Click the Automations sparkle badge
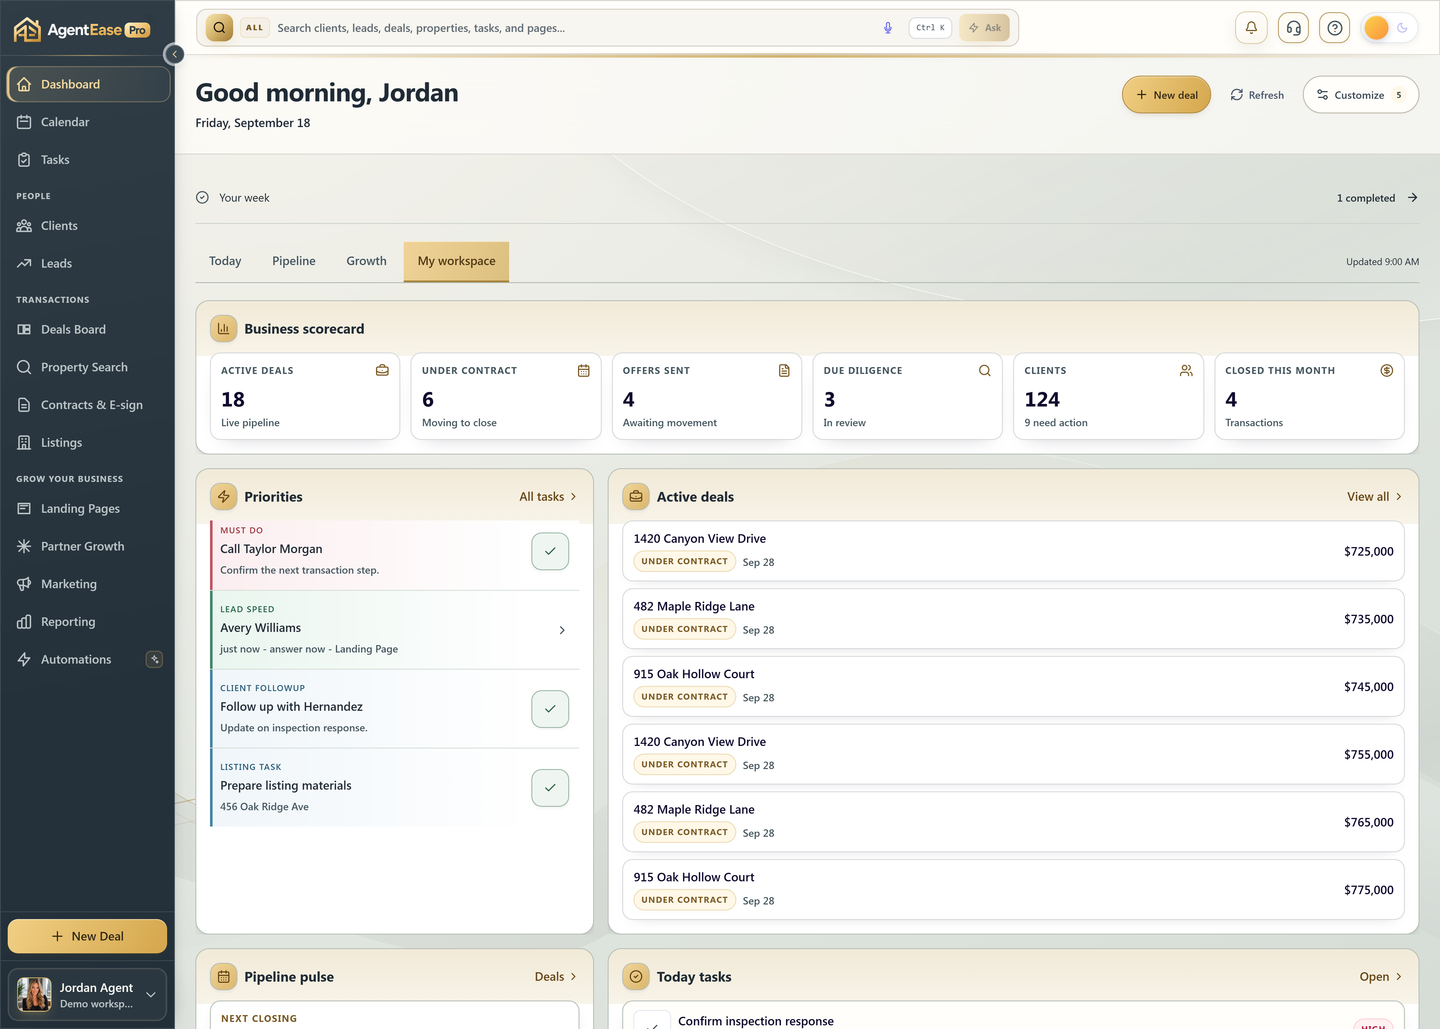The height and width of the screenshot is (1029, 1440). click(x=154, y=659)
